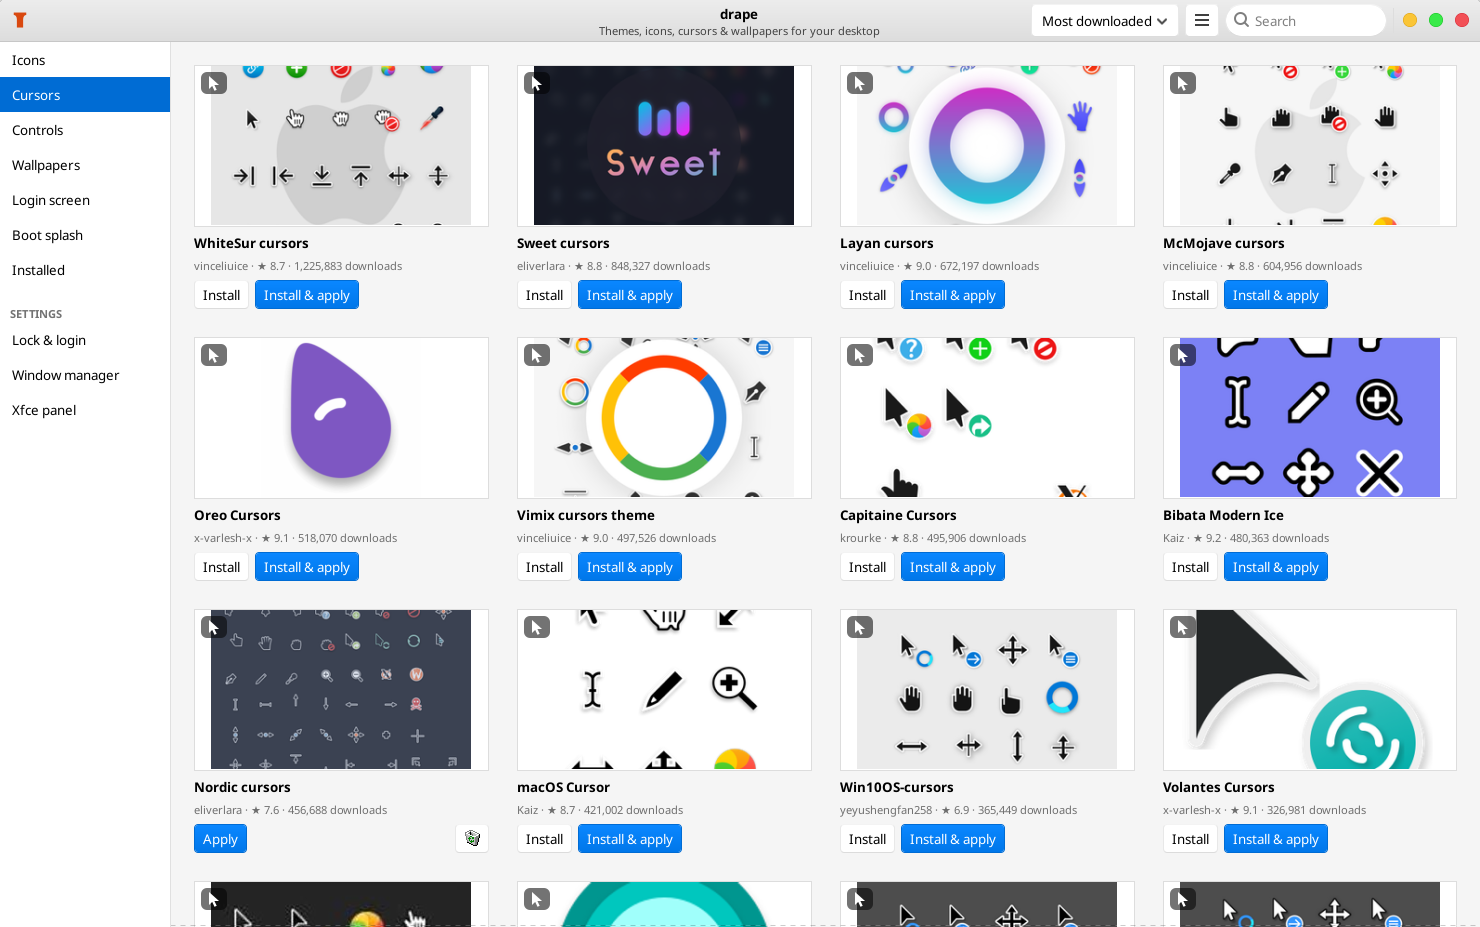Open the Most downloaded sort dropdown
This screenshot has height=927, width=1480.
click(x=1104, y=21)
